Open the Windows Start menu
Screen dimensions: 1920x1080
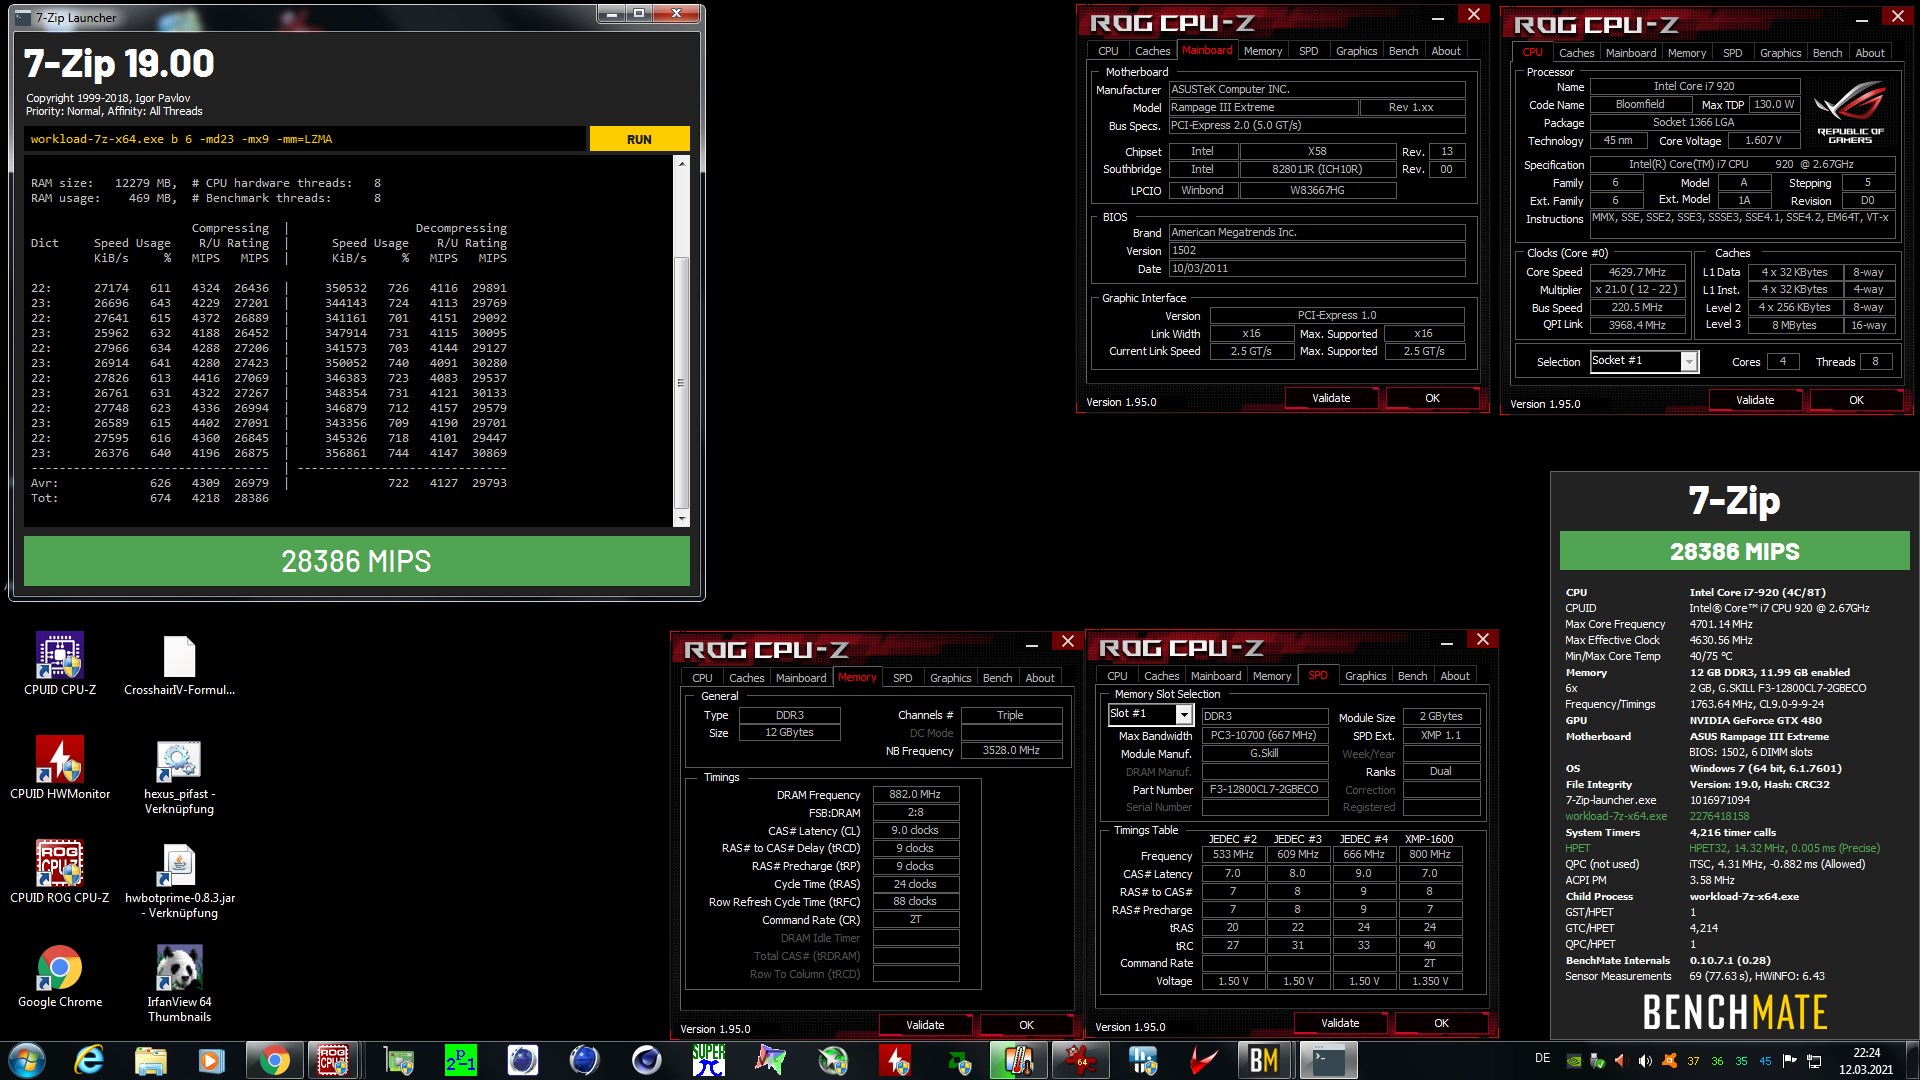(x=27, y=1060)
